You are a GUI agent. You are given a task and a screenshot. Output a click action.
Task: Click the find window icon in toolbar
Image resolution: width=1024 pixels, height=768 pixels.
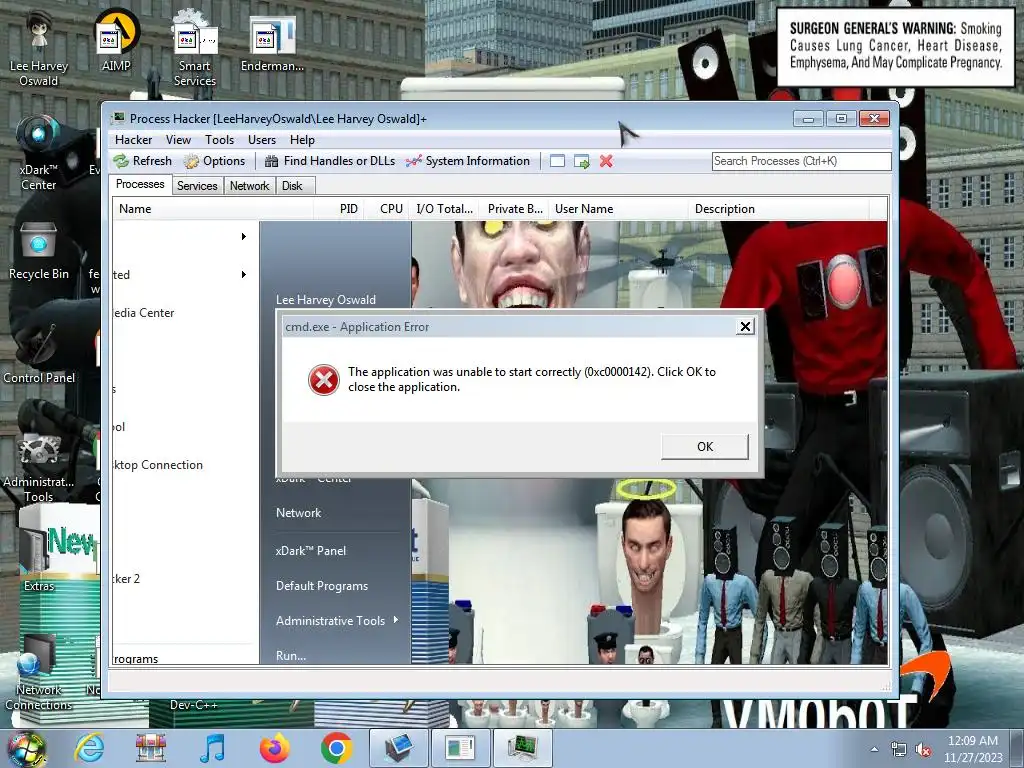click(557, 161)
